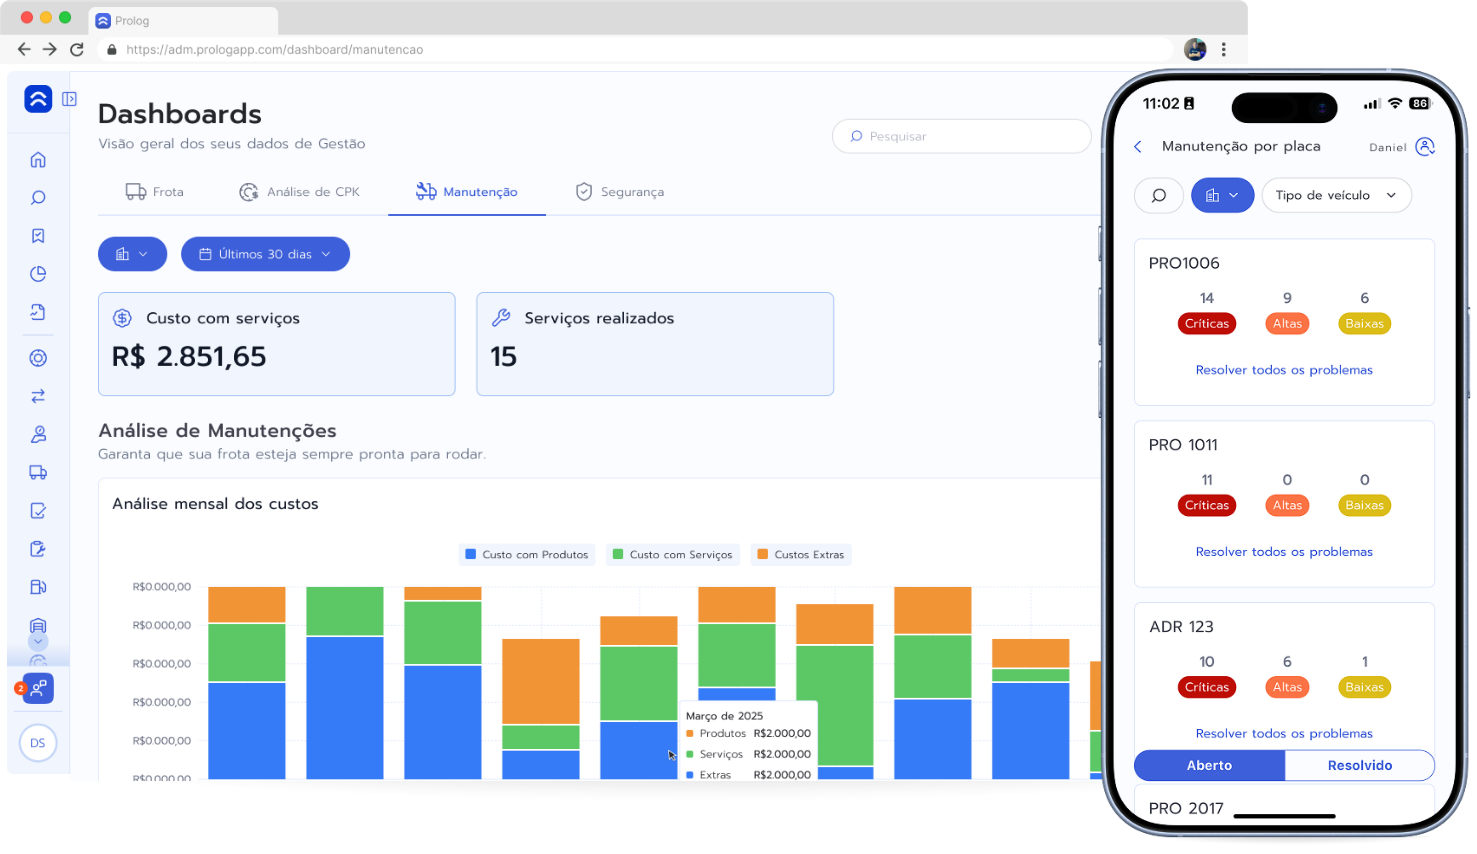Toggle Custos Extras legend entry
1477x854 pixels.
pos(801,555)
